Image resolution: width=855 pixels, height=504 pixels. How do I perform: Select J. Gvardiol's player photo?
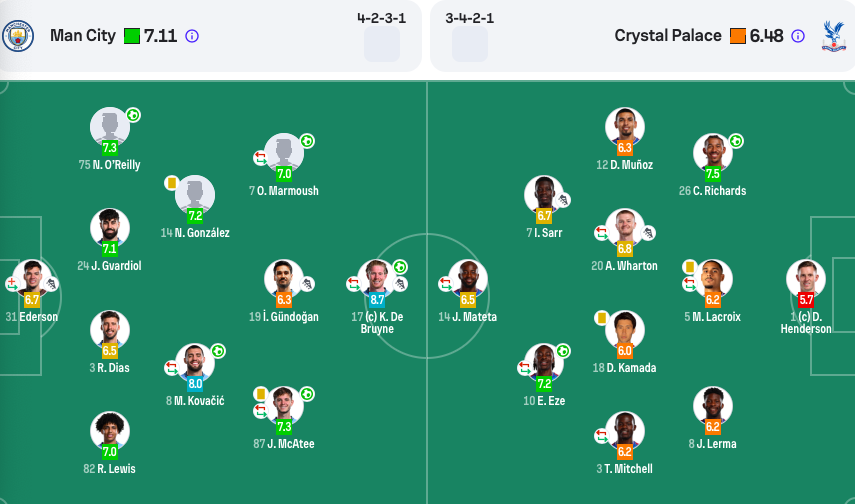click(x=110, y=228)
